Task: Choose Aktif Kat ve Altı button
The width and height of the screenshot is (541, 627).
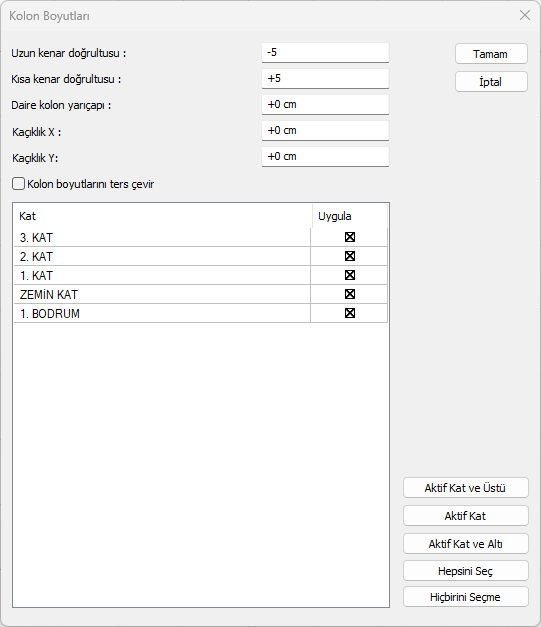Action: click(465, 543)
